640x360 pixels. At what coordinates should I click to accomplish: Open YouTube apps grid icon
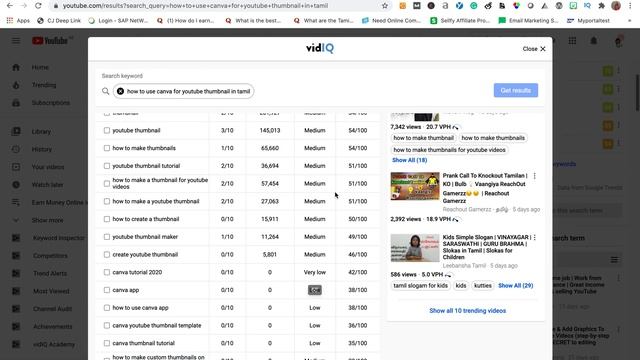click(x=572, y=41)
